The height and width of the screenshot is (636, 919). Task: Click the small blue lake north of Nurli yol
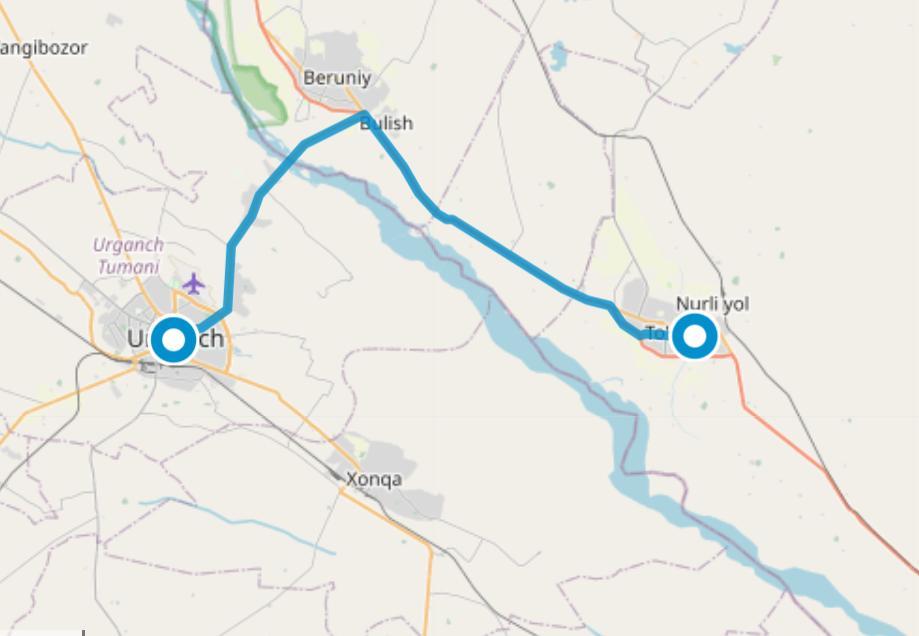[558, 55]
